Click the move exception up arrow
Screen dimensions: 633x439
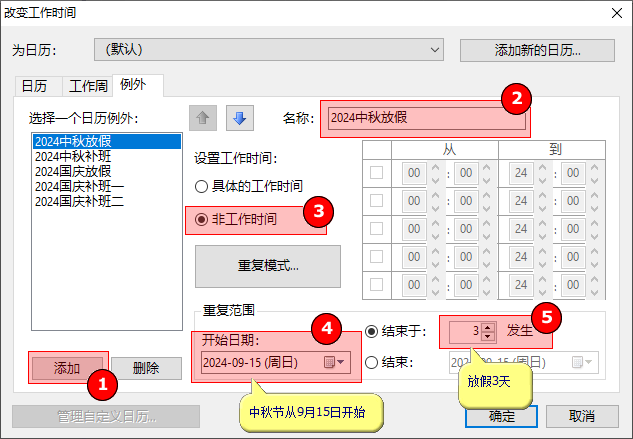pyautogui.click(x=204, y=118)
